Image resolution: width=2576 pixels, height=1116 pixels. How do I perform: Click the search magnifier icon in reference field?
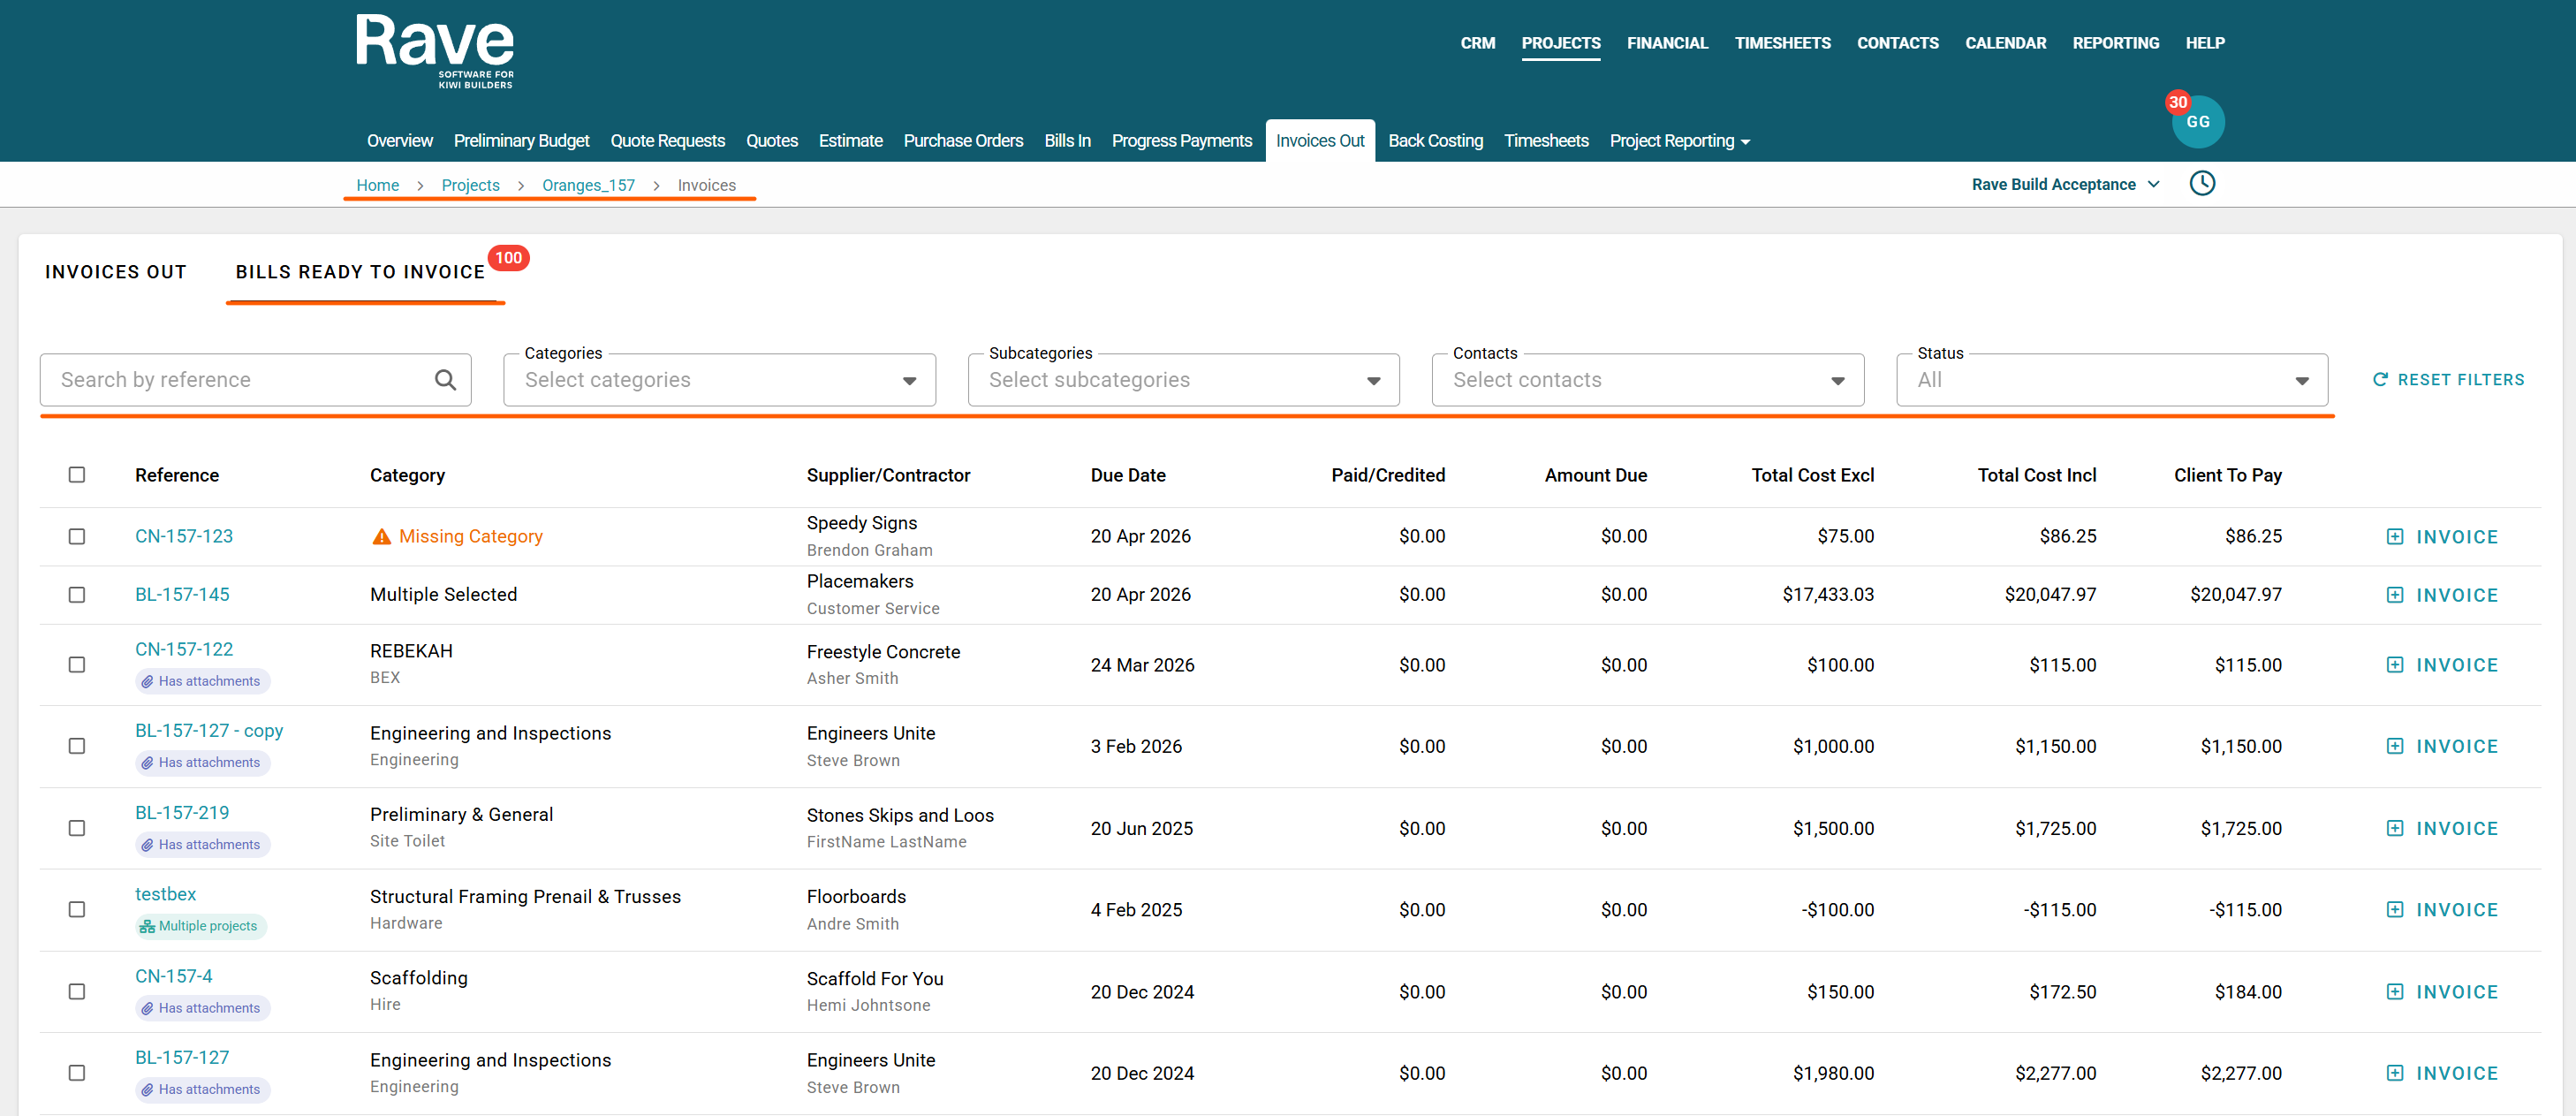445,380
